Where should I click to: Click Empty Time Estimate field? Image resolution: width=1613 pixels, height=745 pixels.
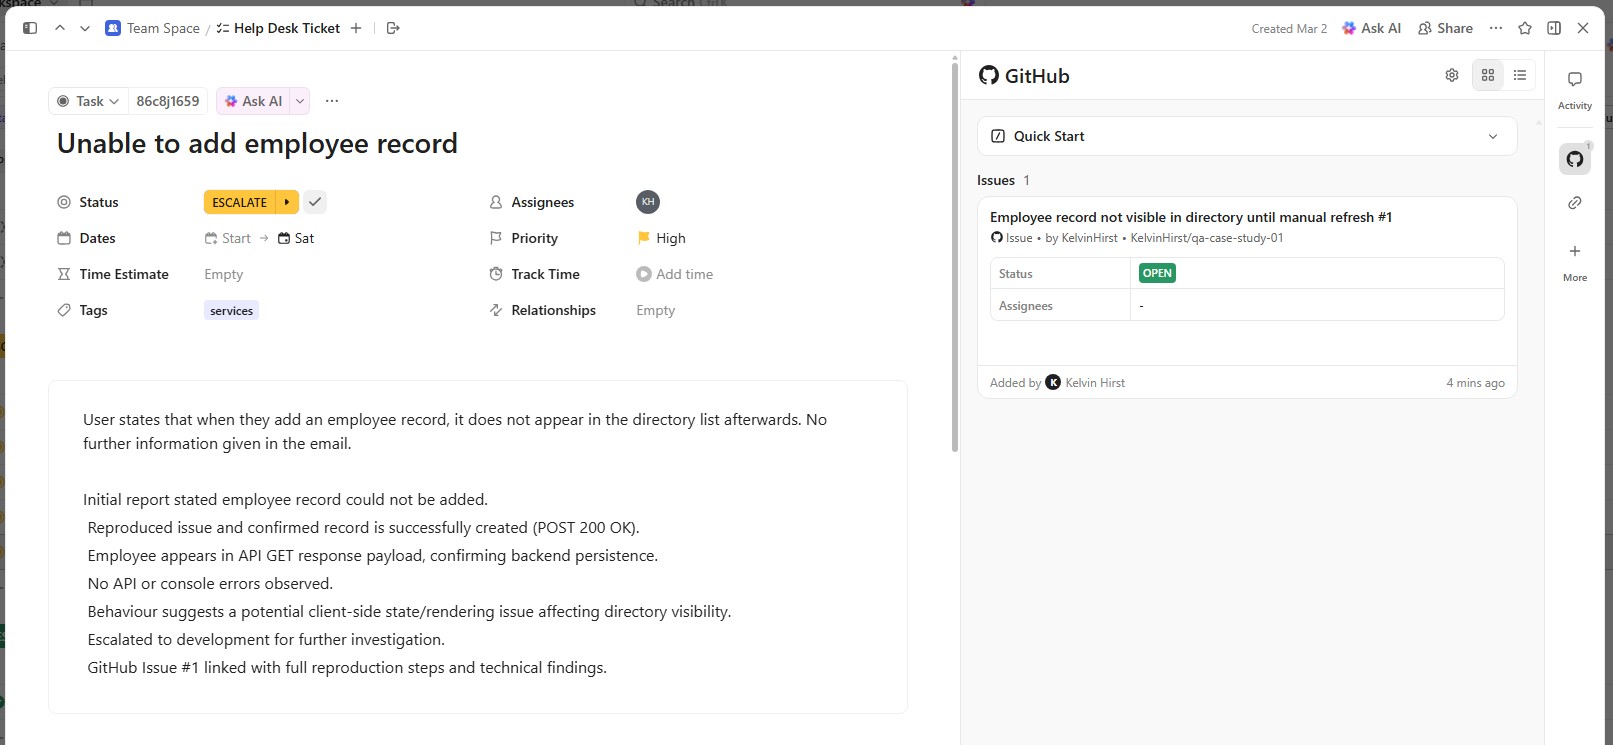click(x=224, y=274)
